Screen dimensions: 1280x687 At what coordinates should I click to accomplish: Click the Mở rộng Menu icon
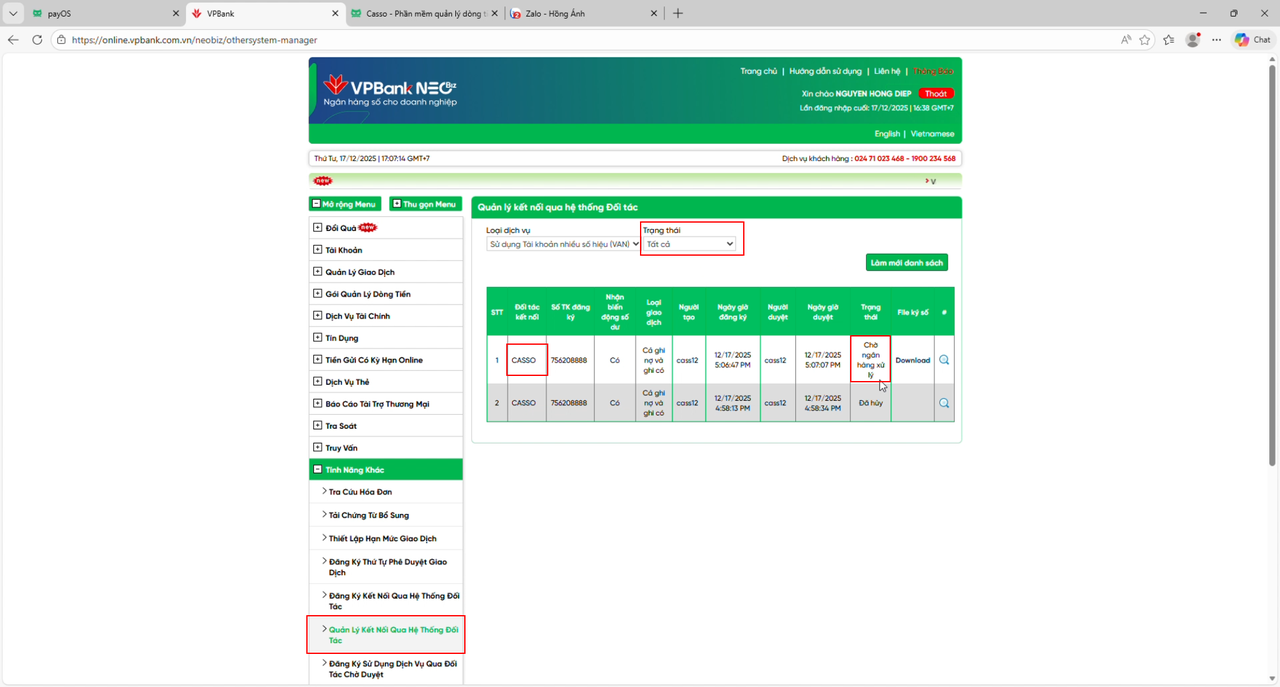tap(318, 203)
